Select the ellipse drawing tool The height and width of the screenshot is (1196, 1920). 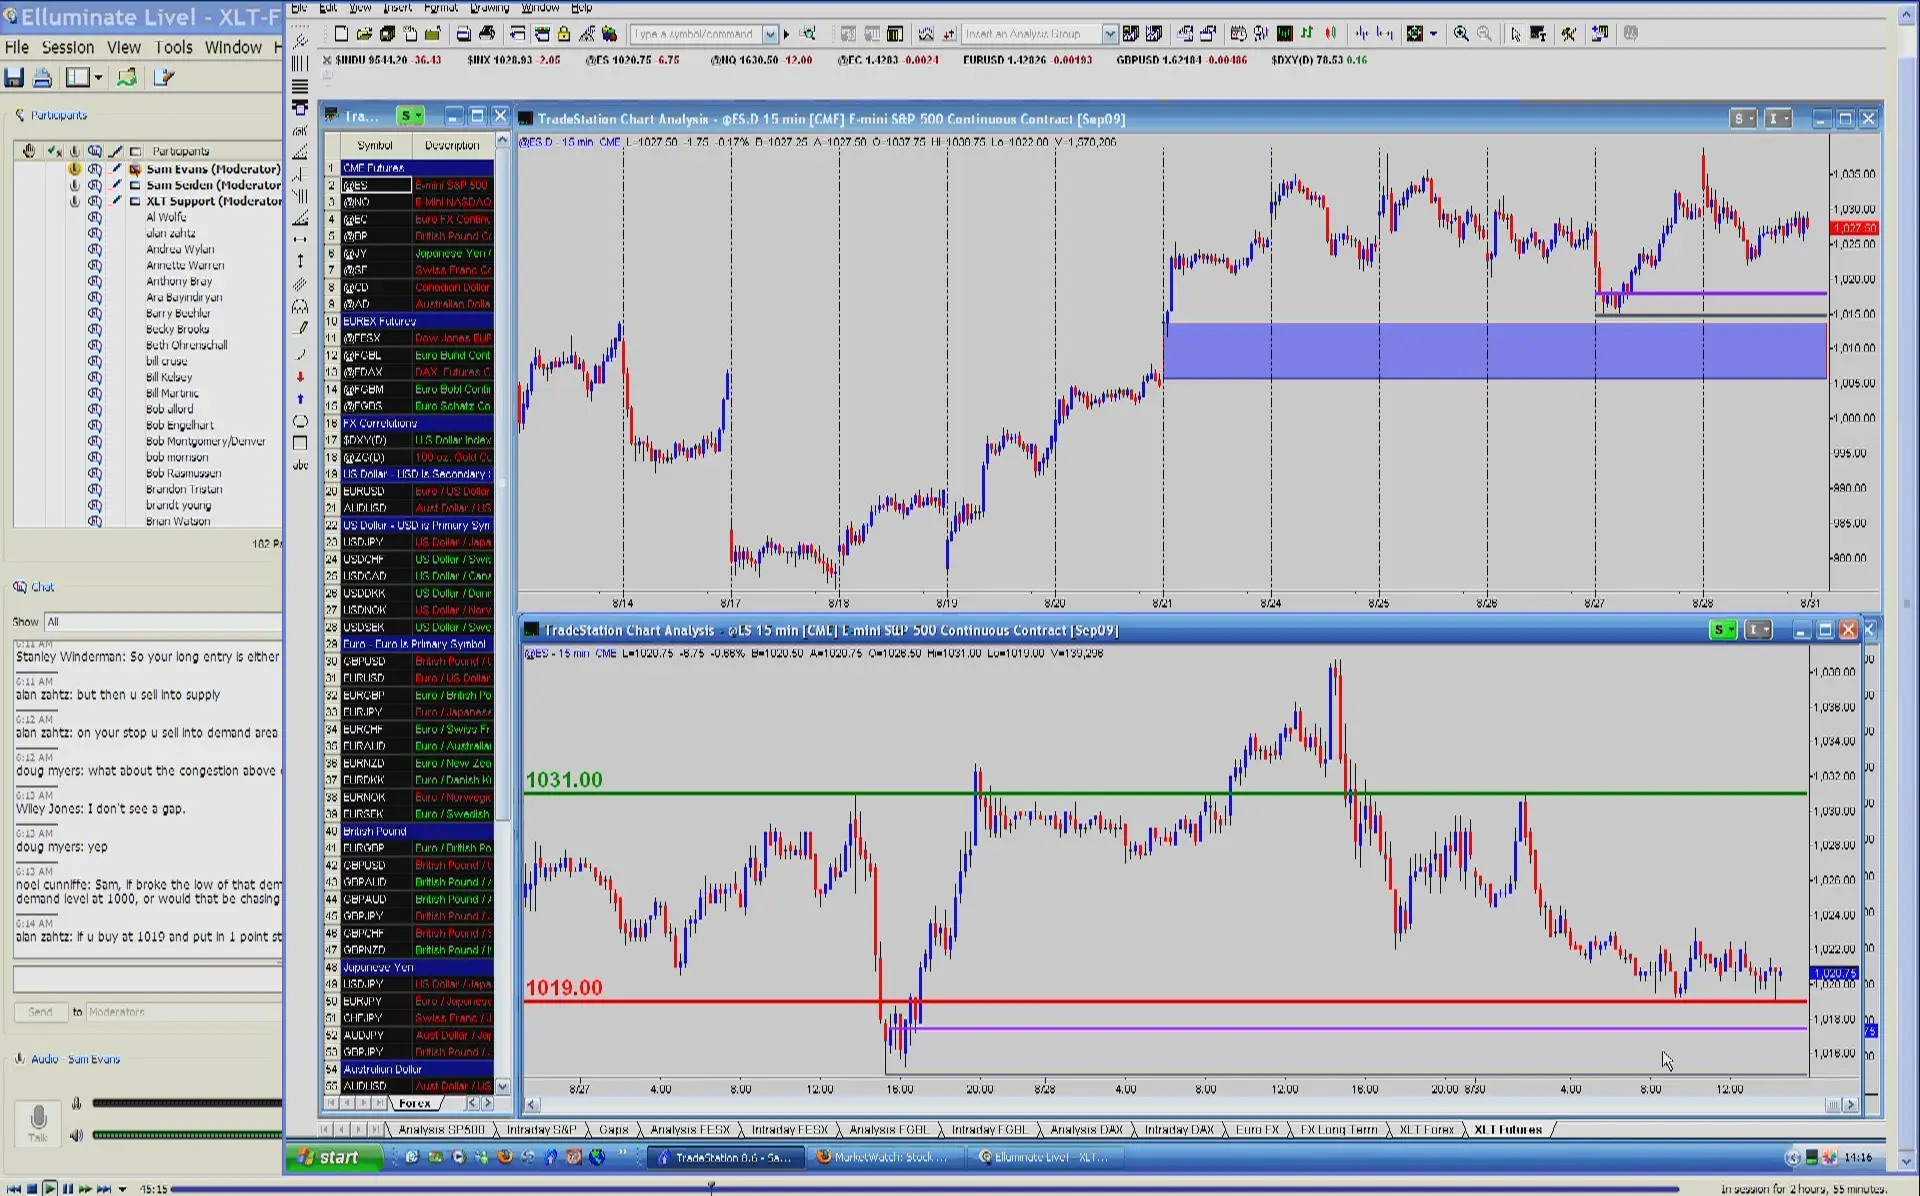click(x=300, y=421)
